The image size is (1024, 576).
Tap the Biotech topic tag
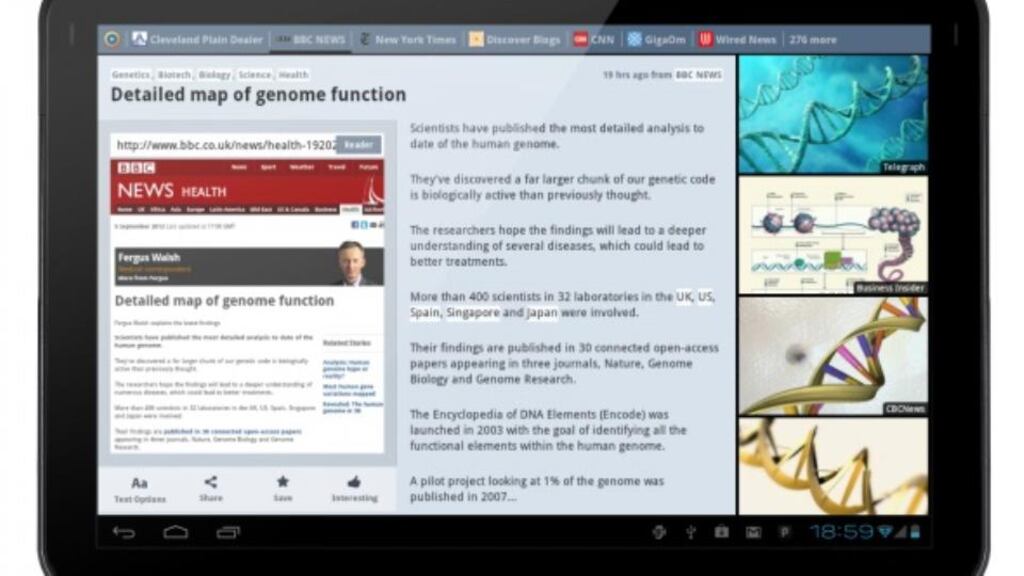tap(174, 75)
